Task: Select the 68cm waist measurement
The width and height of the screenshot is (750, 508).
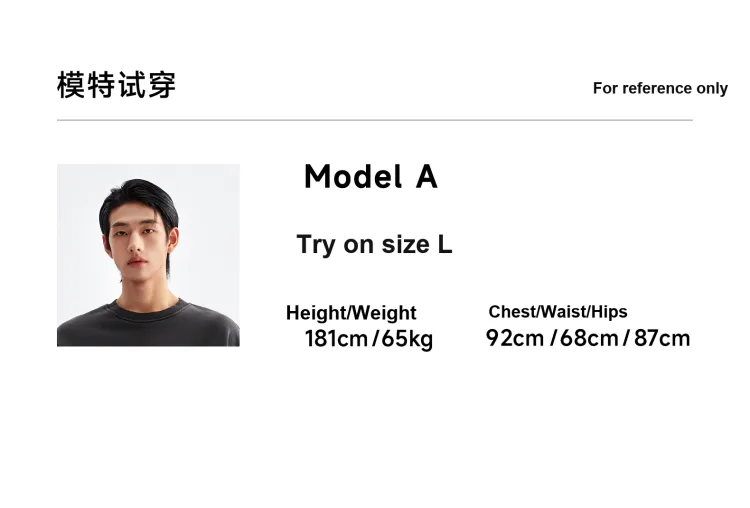Action: click(x=589, y=338)
